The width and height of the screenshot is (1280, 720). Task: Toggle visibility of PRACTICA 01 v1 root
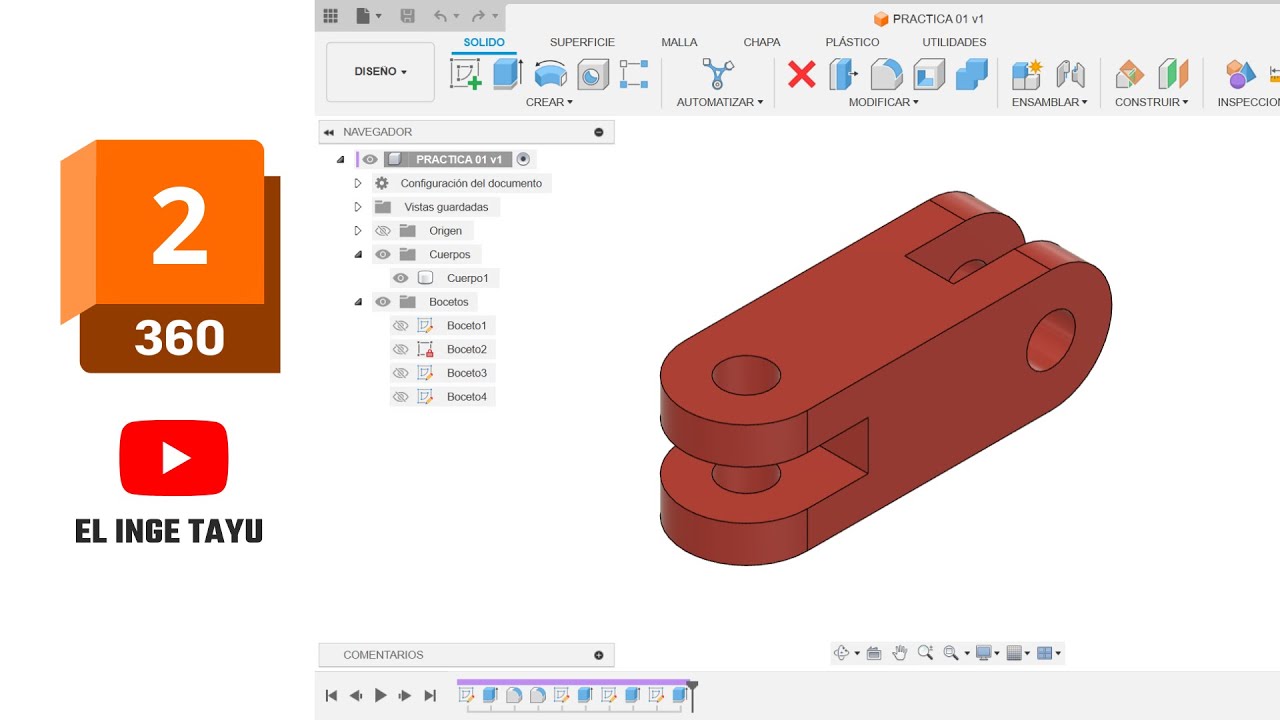coord(370,159)
